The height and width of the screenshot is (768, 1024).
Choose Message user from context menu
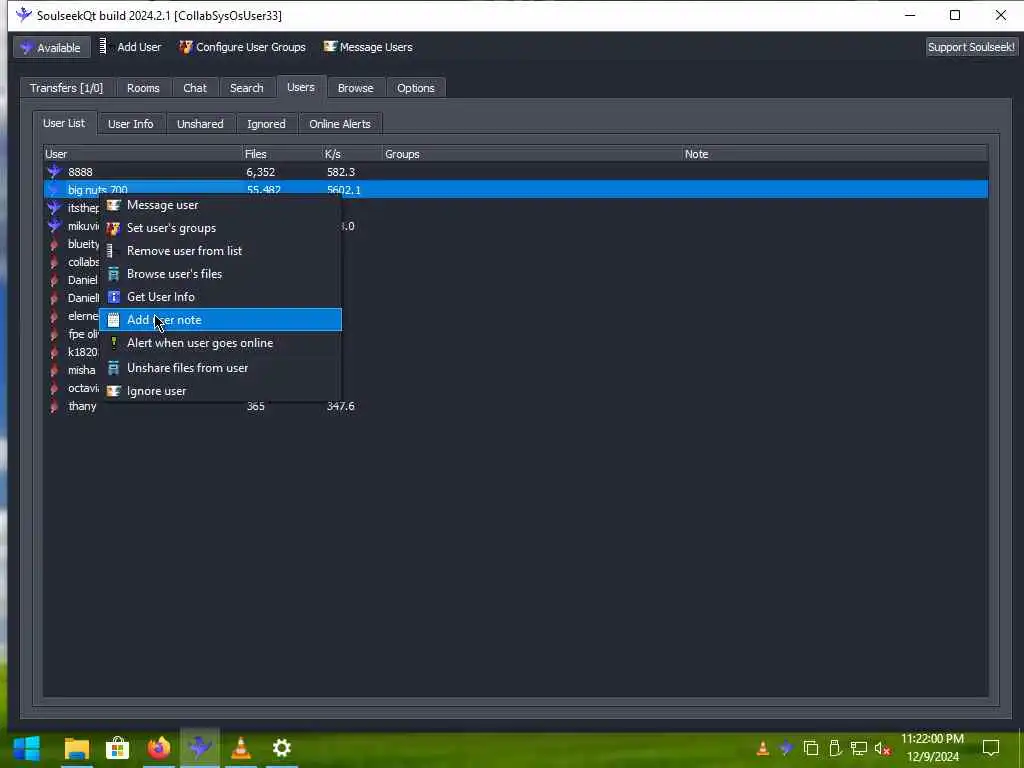coord(220,205)
